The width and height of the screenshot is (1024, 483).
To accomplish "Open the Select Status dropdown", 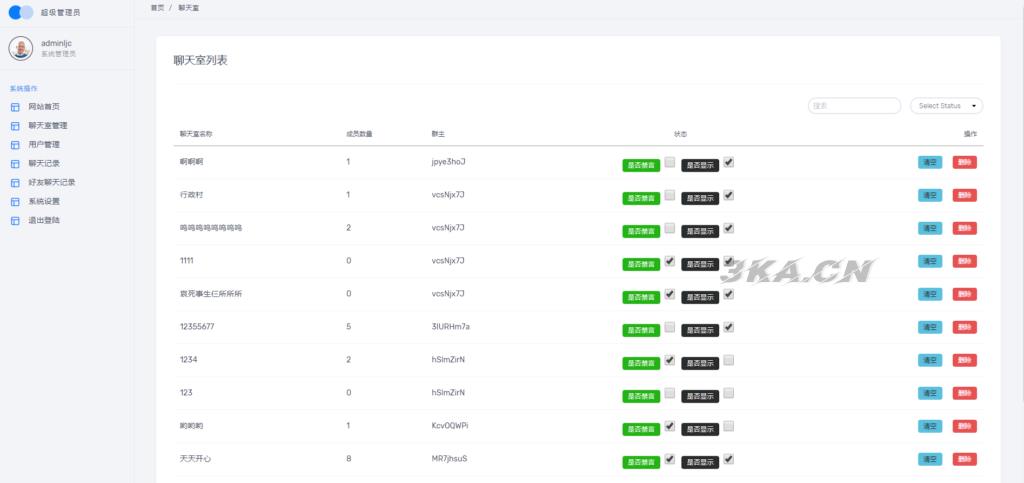I will point(946,106).
